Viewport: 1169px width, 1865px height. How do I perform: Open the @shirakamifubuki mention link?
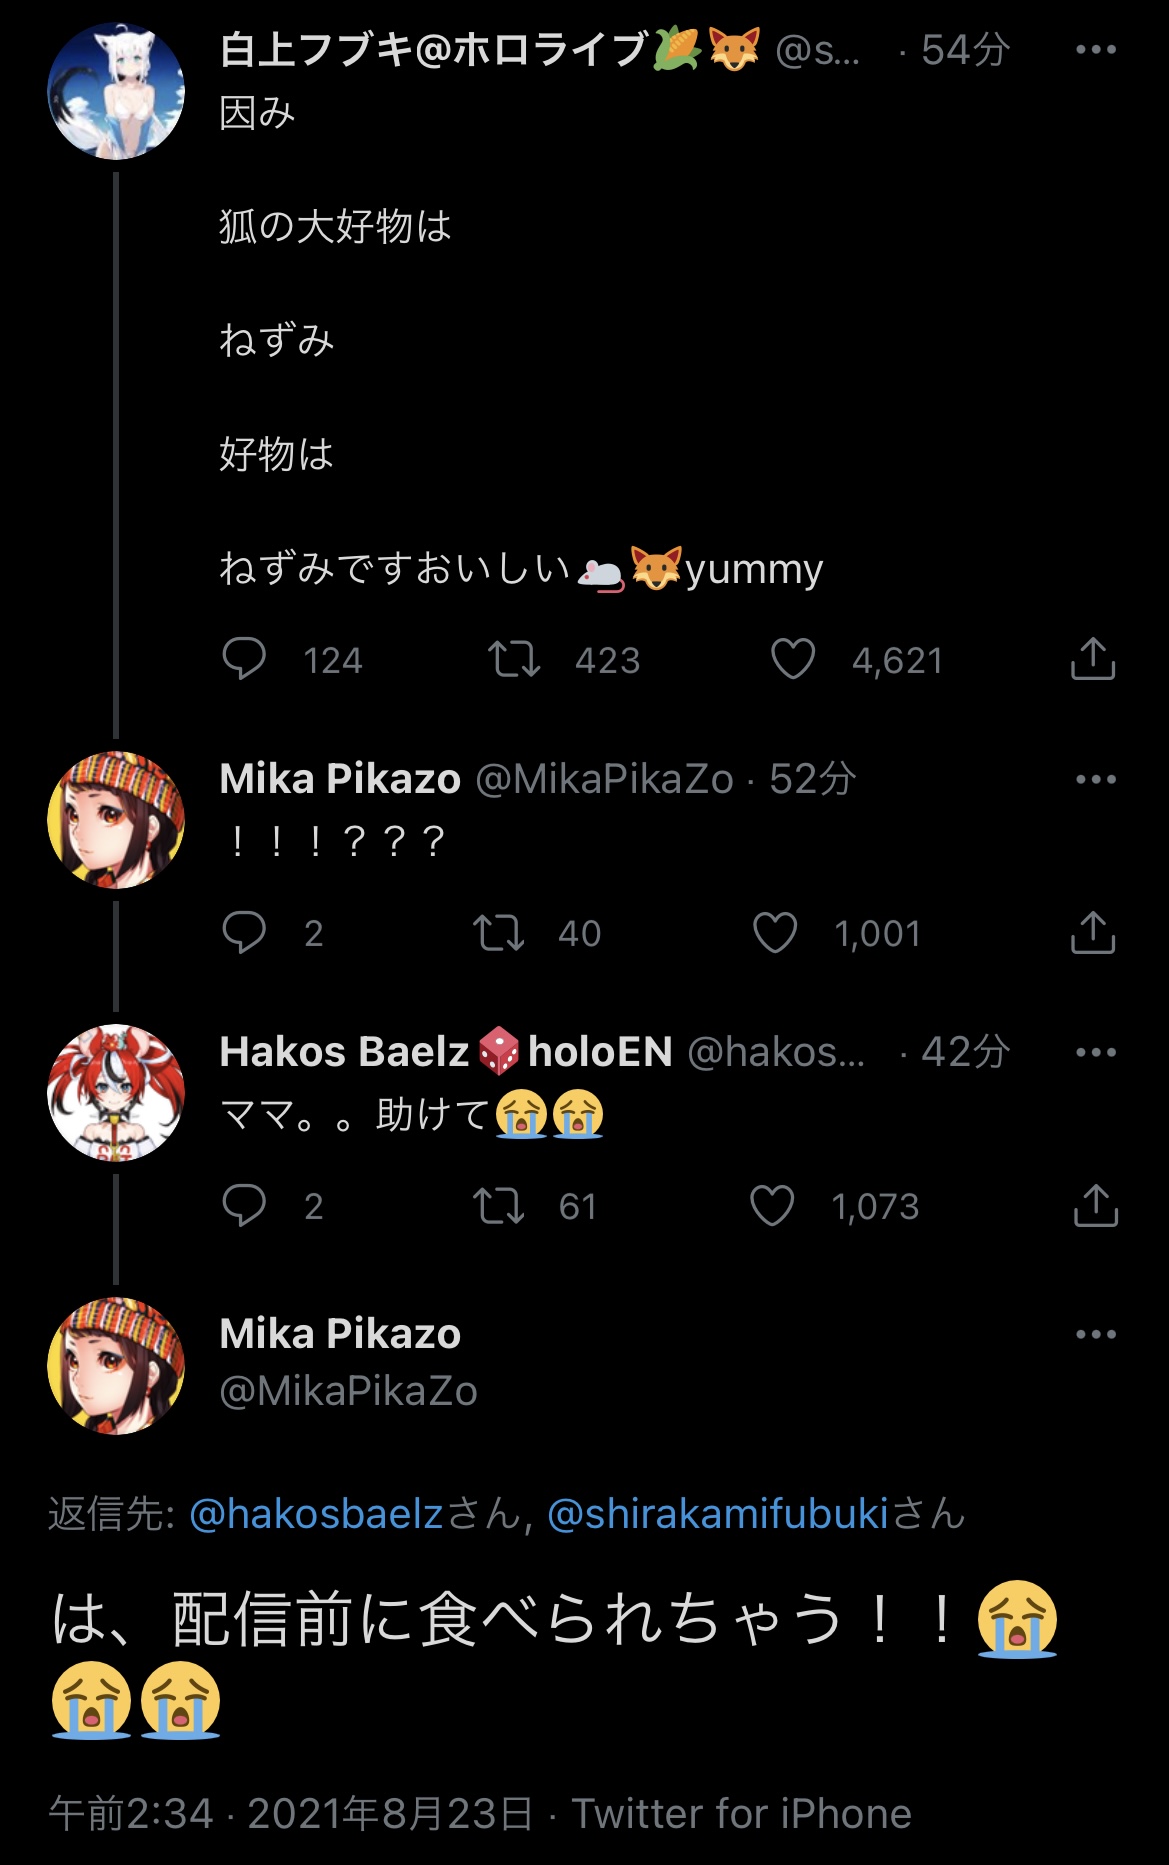click(718, 1514)
